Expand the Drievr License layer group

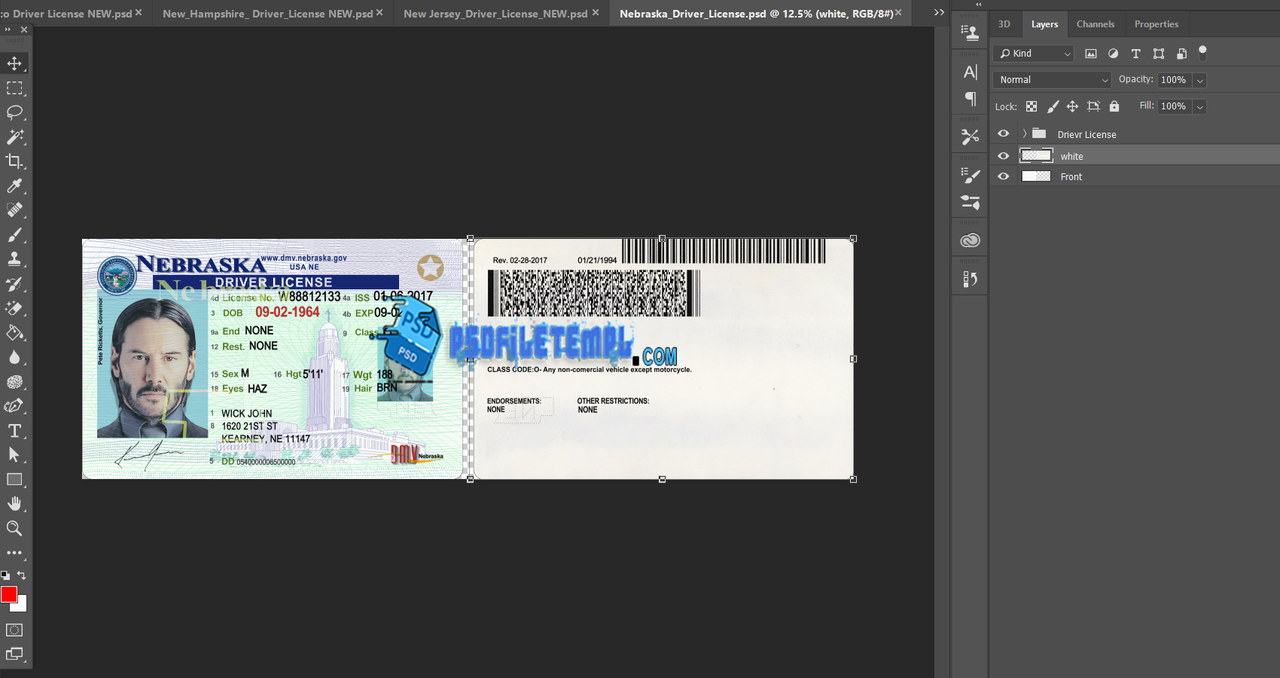pyautogui.click(x=1024, y=134)
